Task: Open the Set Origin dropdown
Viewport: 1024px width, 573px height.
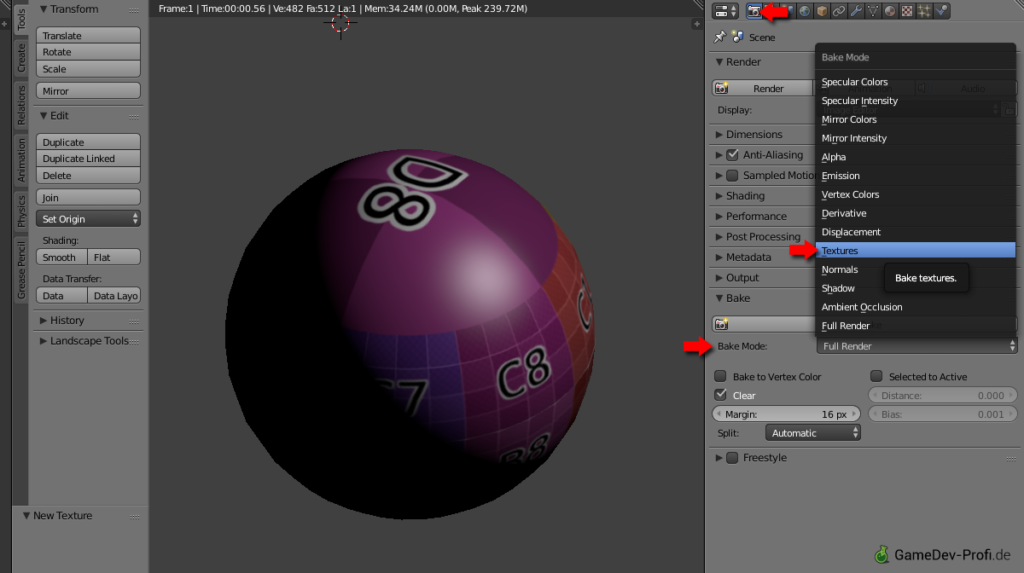Action: pyautogui.click(x=88, y=219)
